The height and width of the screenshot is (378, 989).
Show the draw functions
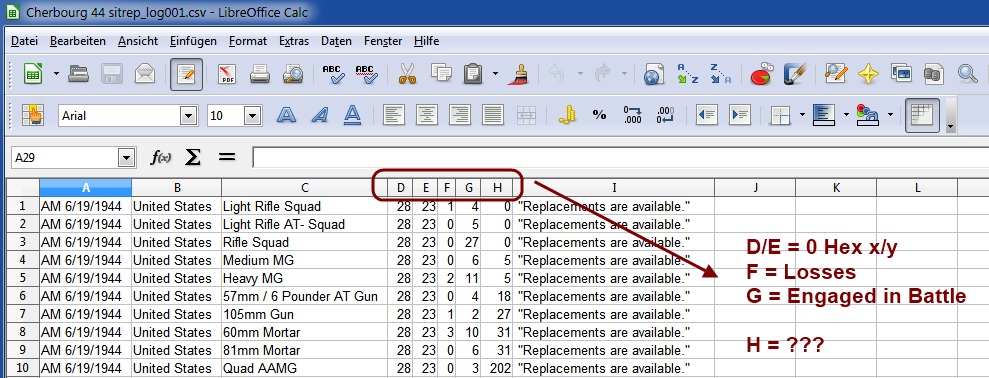point(795,74)
